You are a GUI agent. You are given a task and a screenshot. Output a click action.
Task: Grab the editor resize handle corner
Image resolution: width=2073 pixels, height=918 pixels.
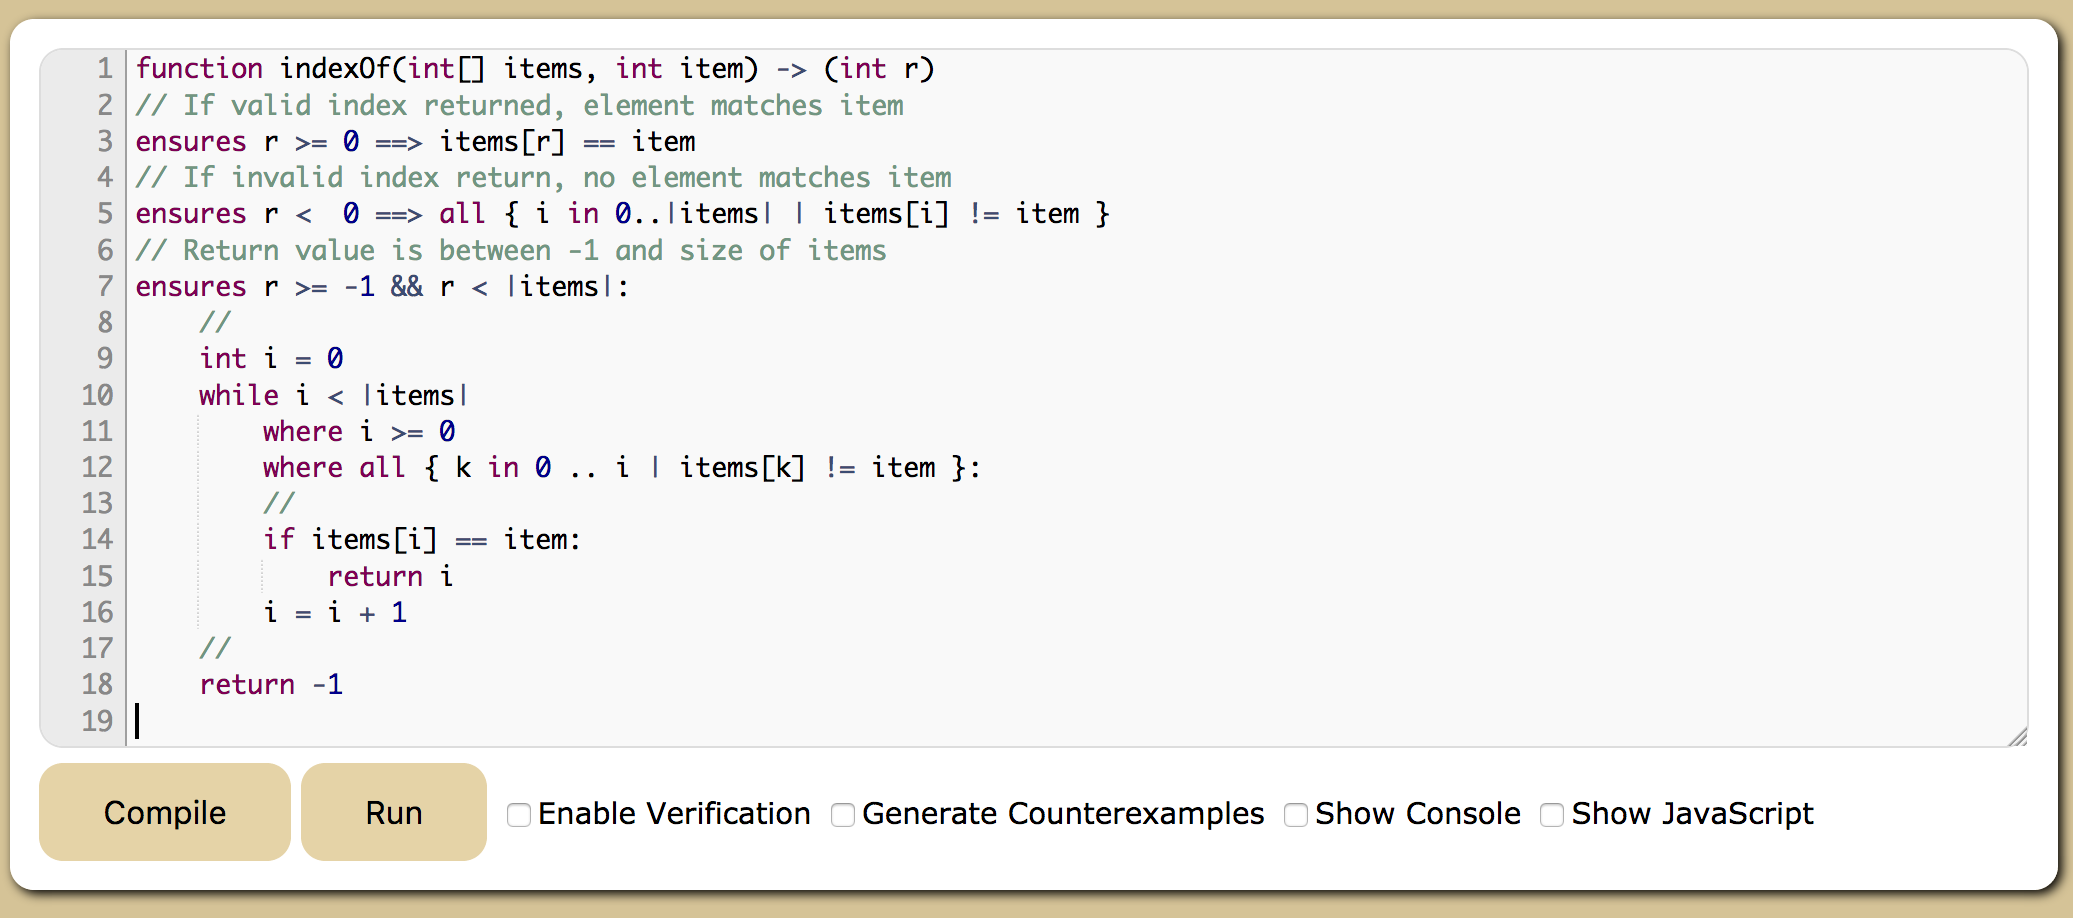pyautogui.click(x=2017, y=736)
